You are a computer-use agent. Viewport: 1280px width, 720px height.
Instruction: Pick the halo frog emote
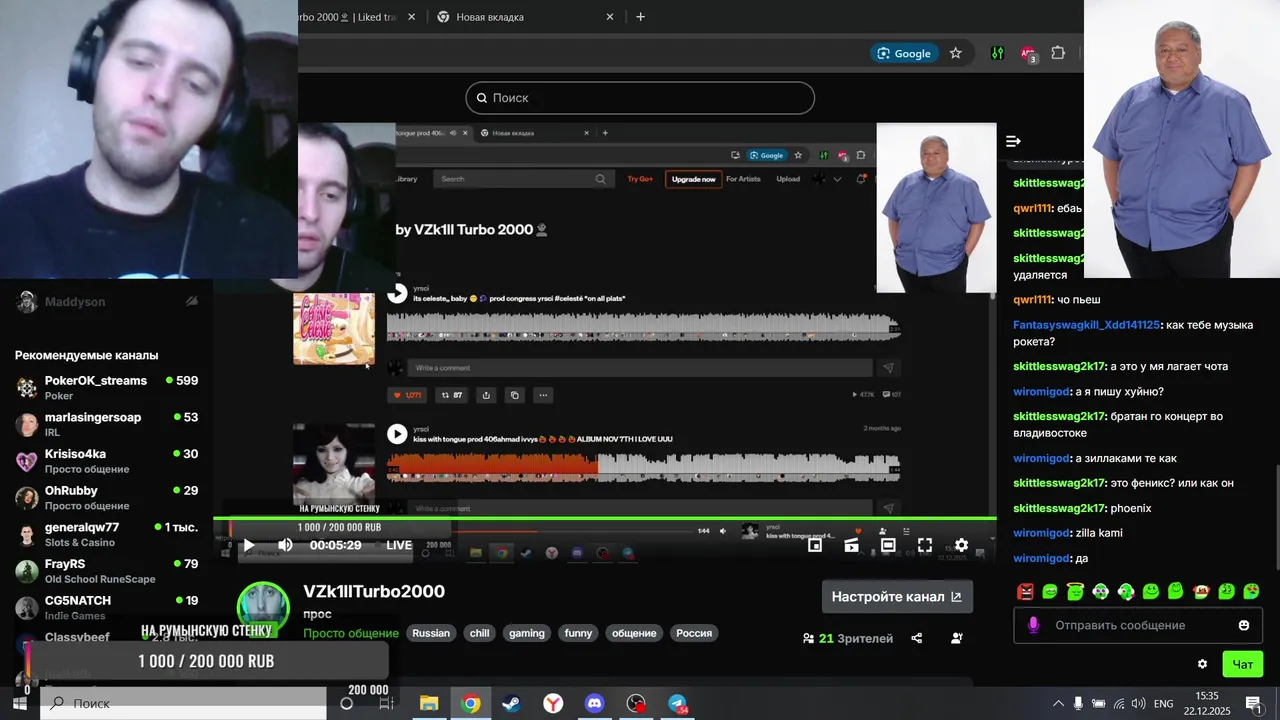click(1075, 591)
